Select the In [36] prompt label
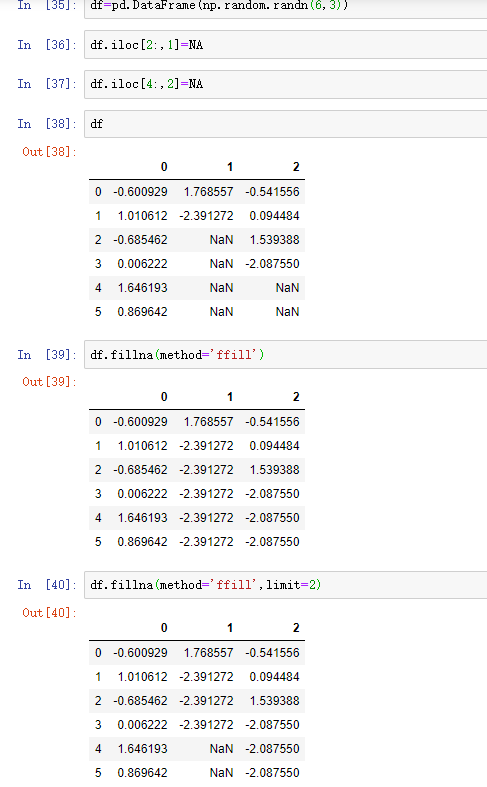This screenshot has width=487, height=787. pos(47,45)
